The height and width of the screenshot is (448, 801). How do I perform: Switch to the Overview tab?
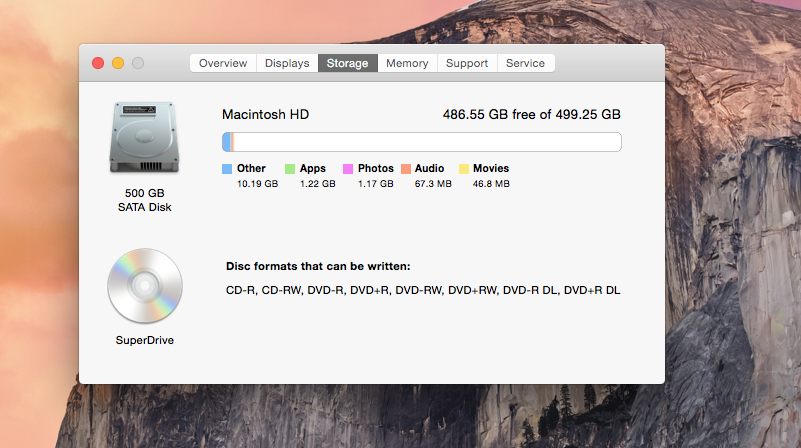[x=223, y=63]
